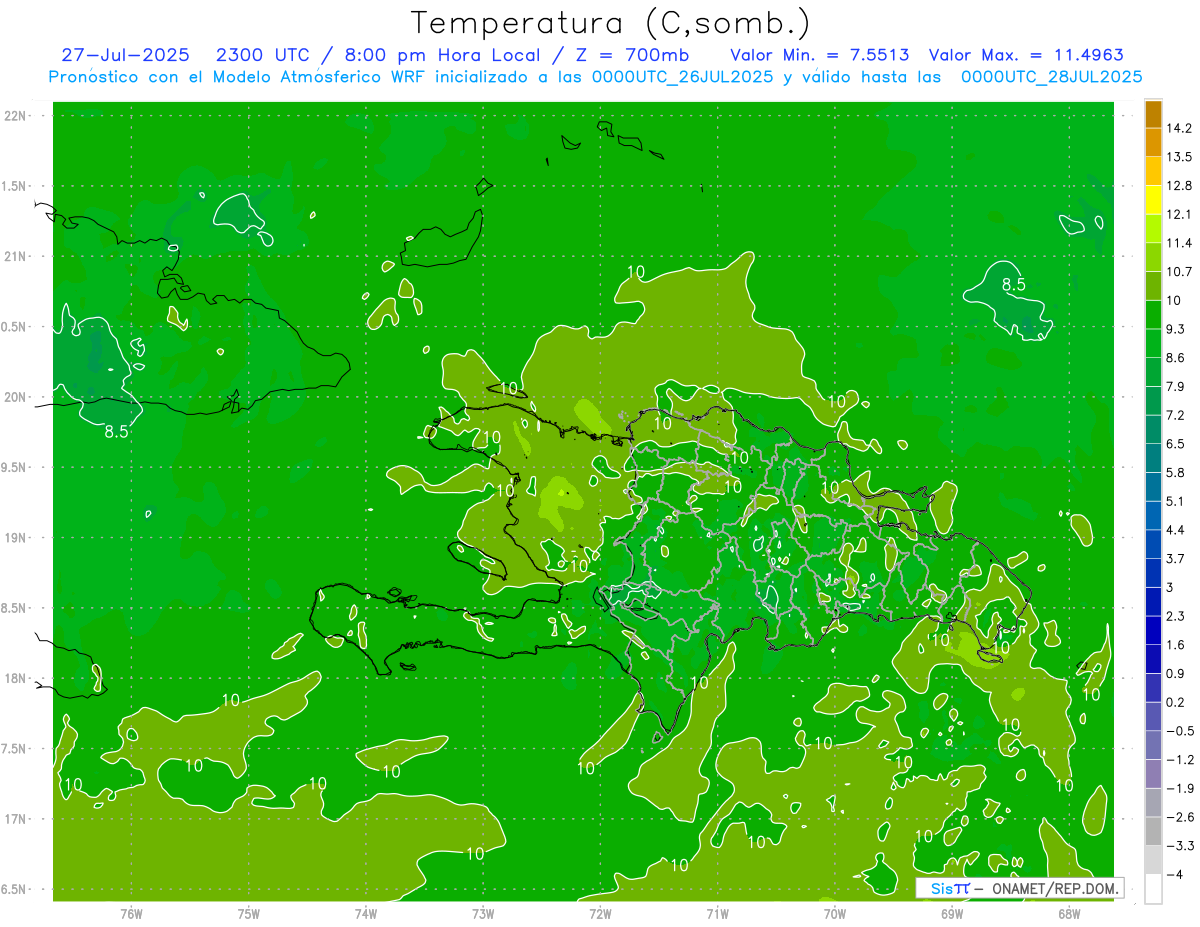Click the title 'Temperatura (C,somb.)'
1200x927 pixels.
coord(610,24)
